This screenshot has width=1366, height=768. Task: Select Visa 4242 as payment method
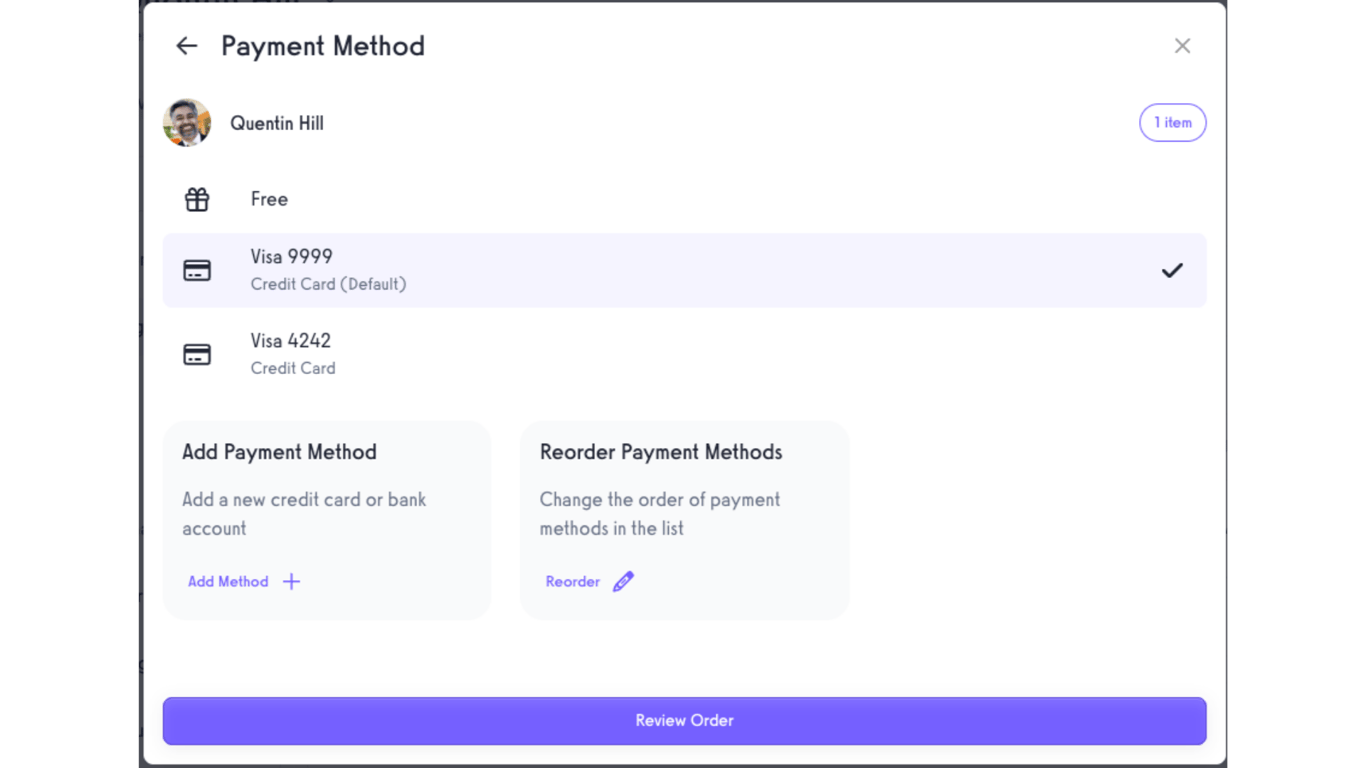(x=684, y=354)
